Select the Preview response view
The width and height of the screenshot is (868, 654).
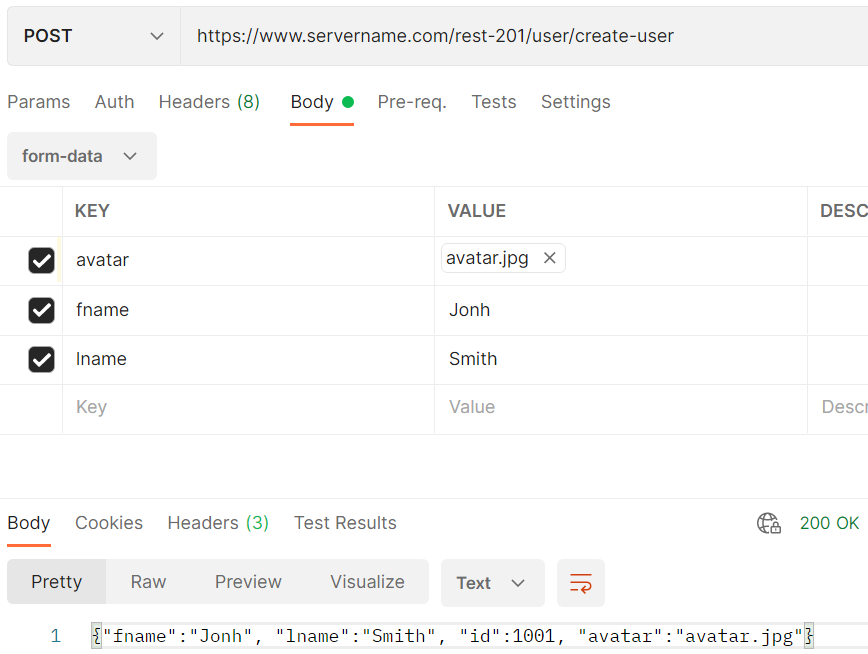(x=248, y=582)
